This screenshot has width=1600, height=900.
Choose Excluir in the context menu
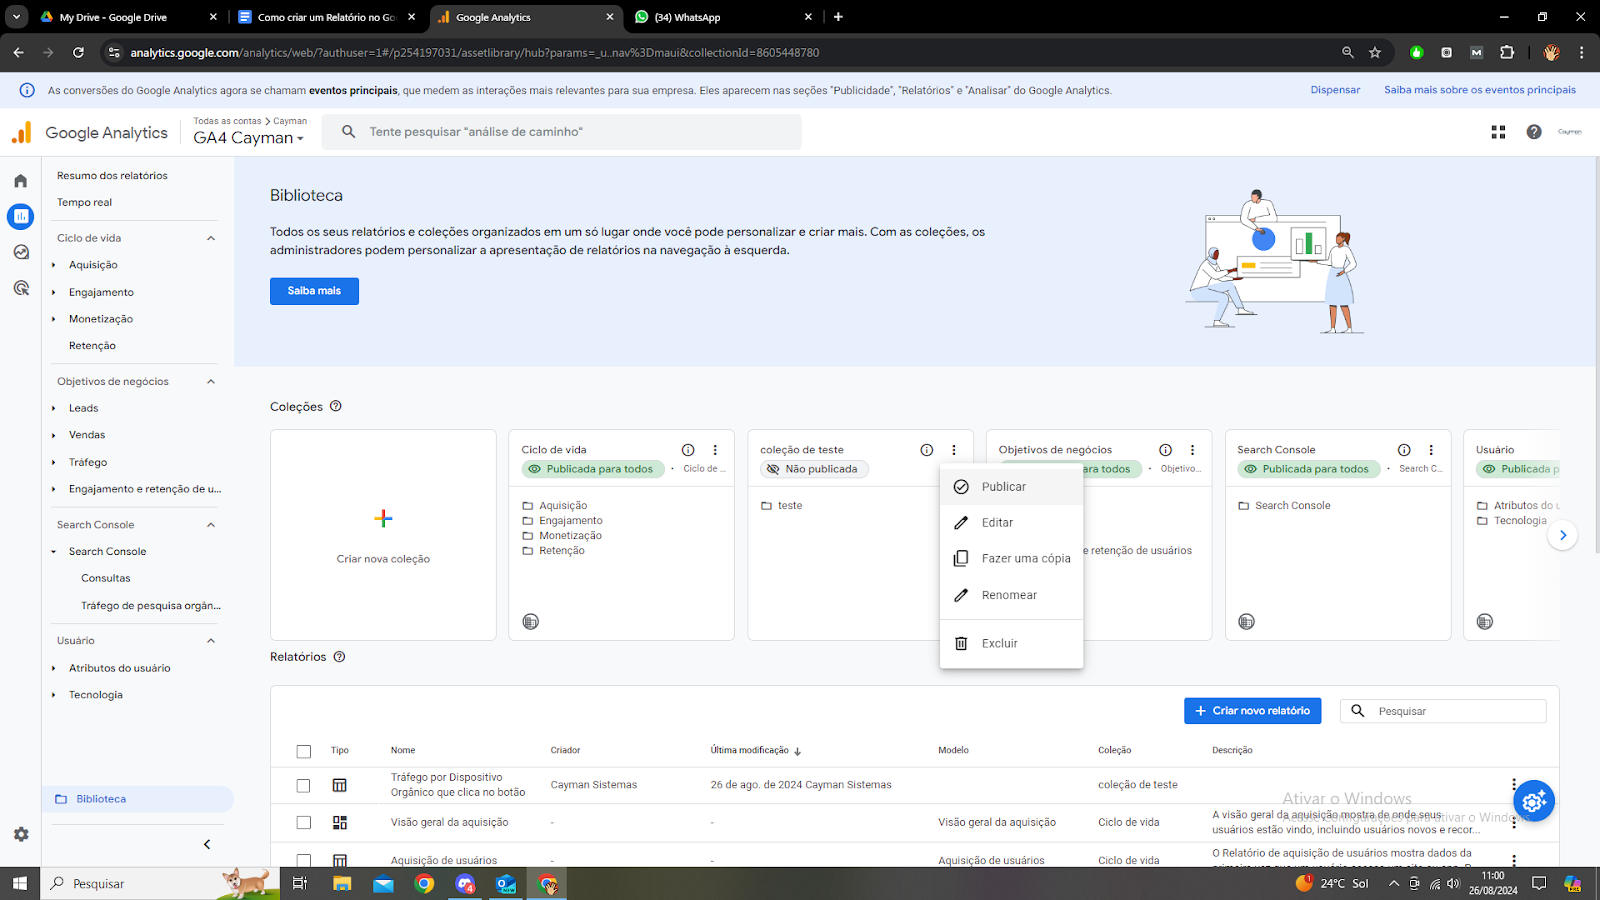point(1011,644)
